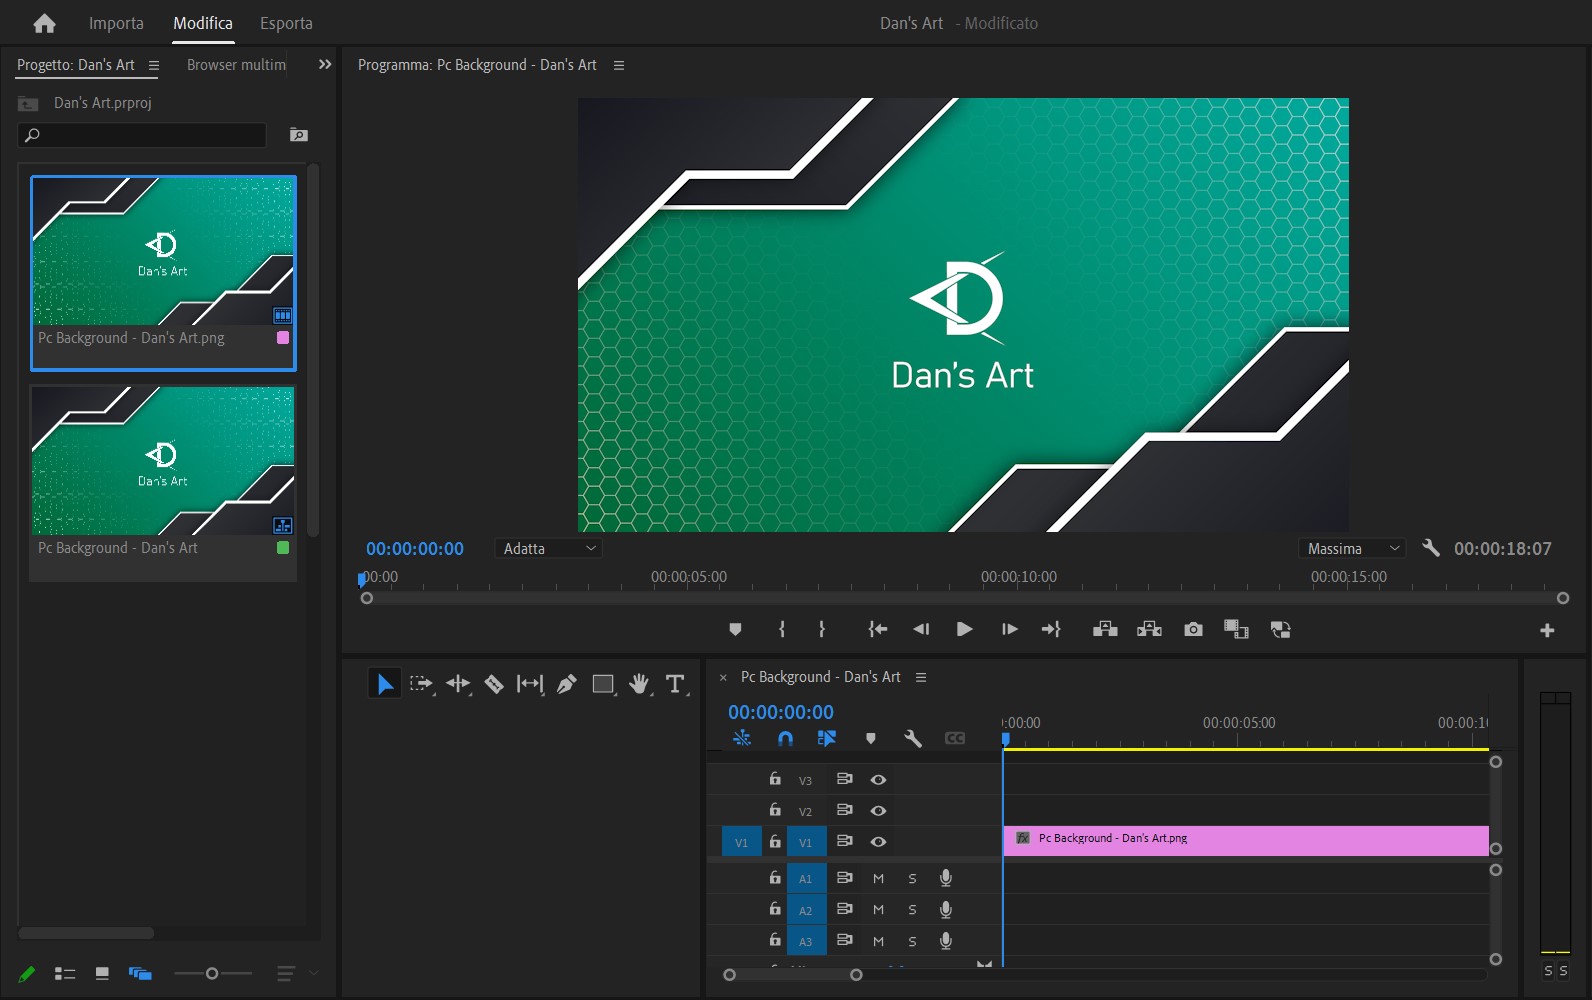Click the green label on sequence item
The width and height of the screenshot is (1592, 1000).
pos(283,548)
